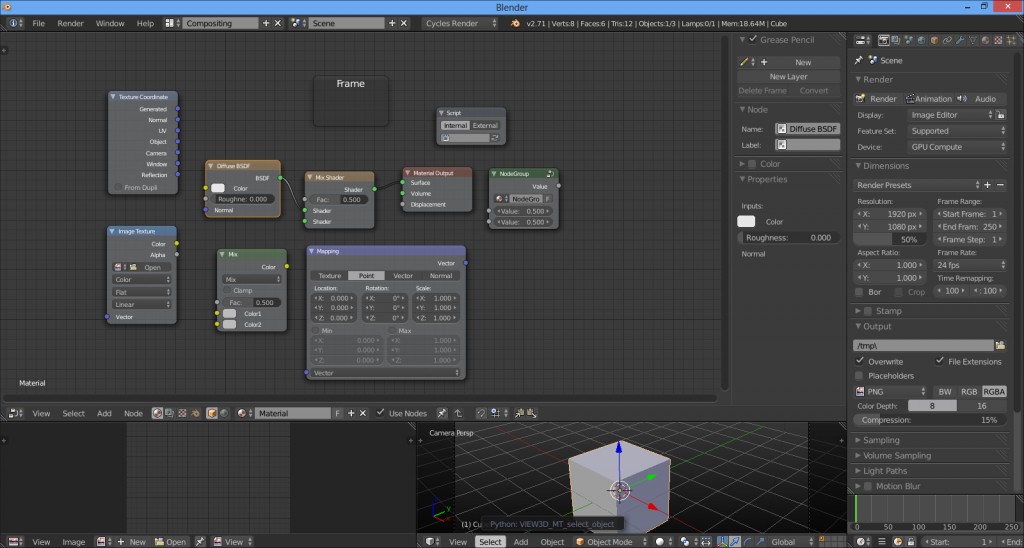1024x548 pixels.
Task: Open the Node menu in node editor
Action: click(133, 413)
